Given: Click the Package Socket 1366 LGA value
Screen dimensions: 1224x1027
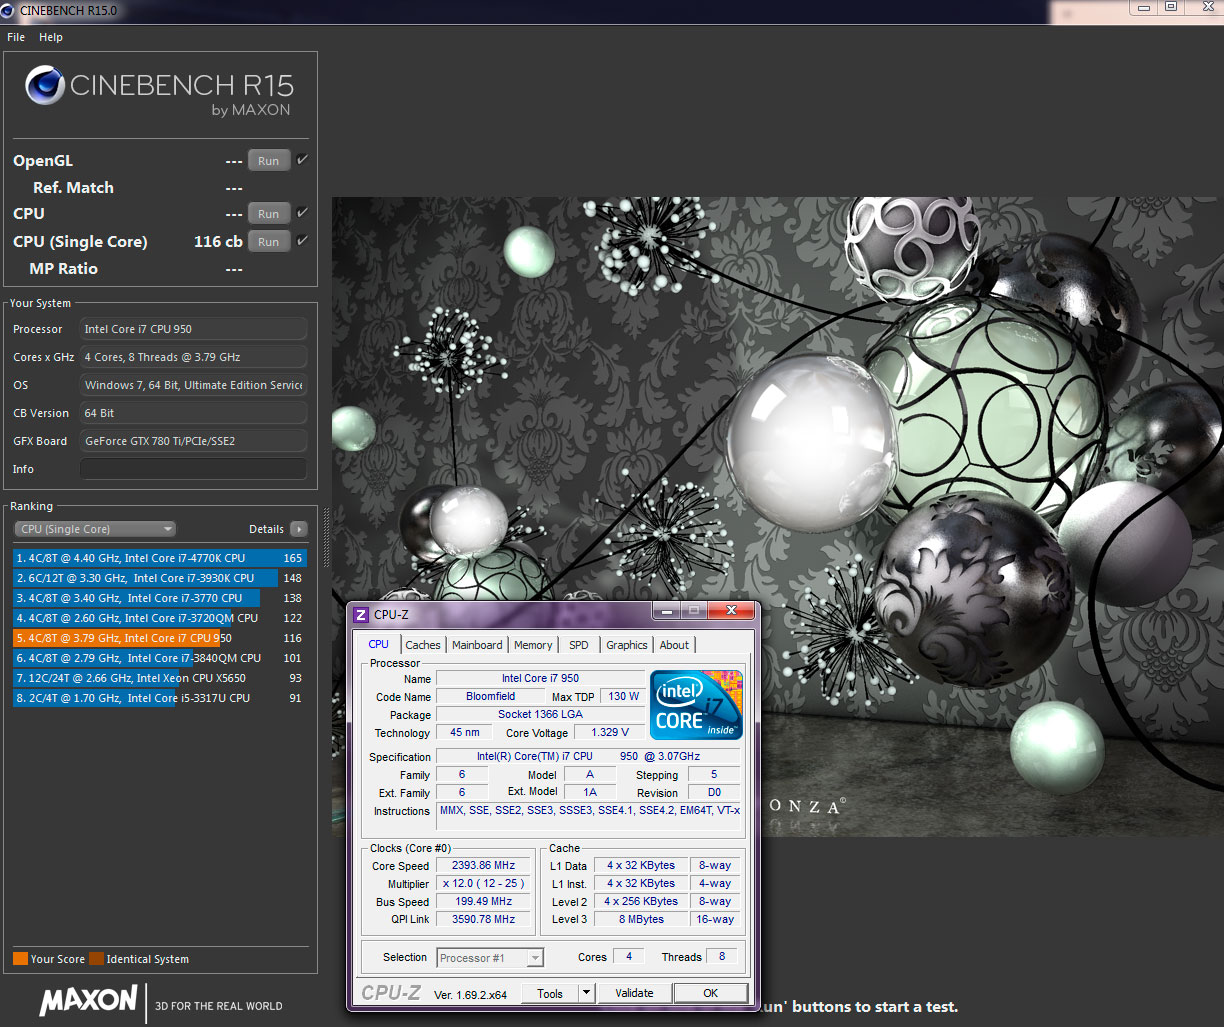Looking at the screenshot, I should tap(540, 715).
